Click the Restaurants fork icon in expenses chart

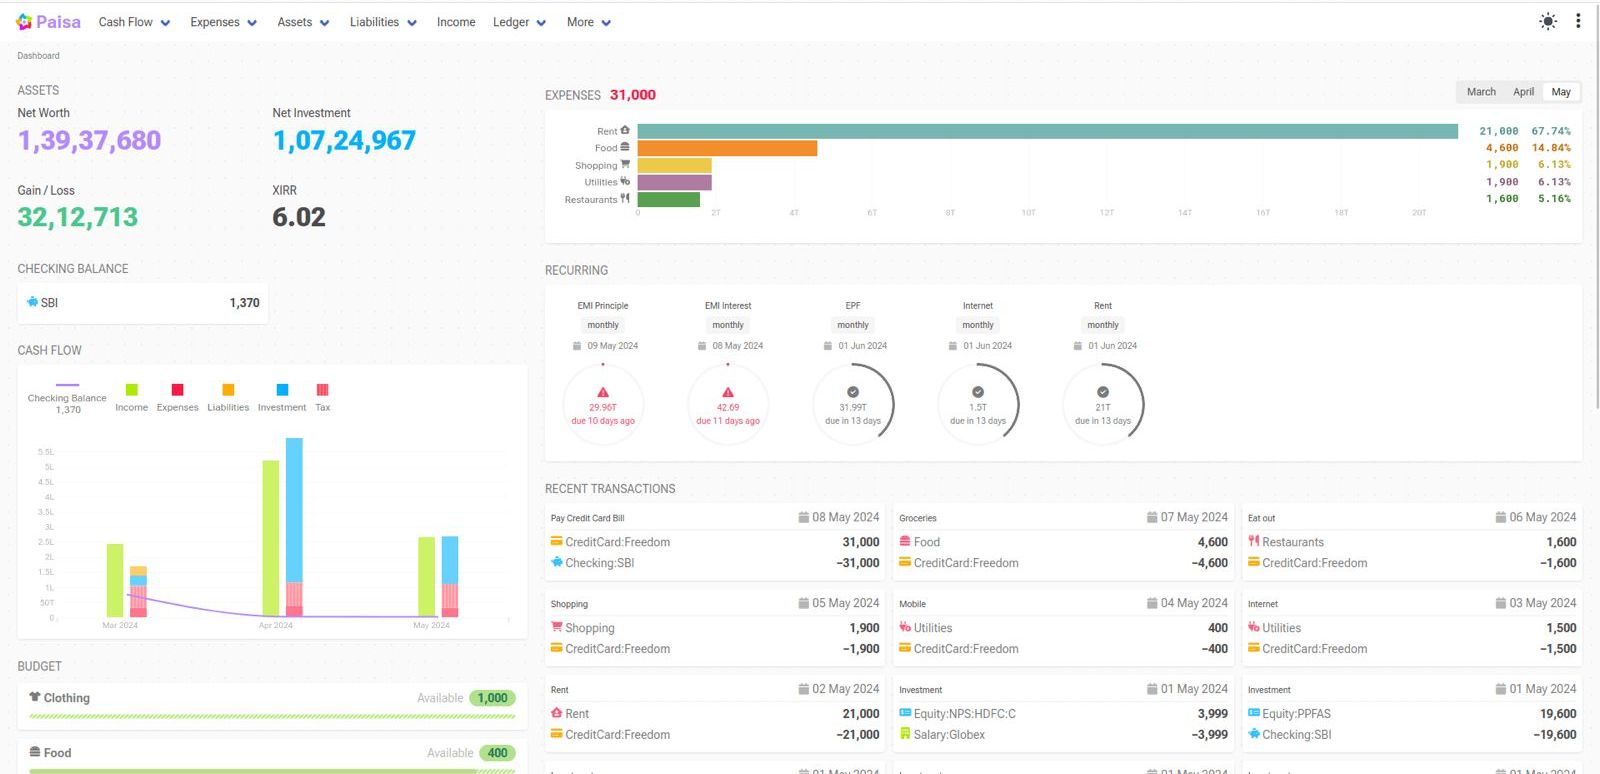pyautogui.click(x=625, y=198)
